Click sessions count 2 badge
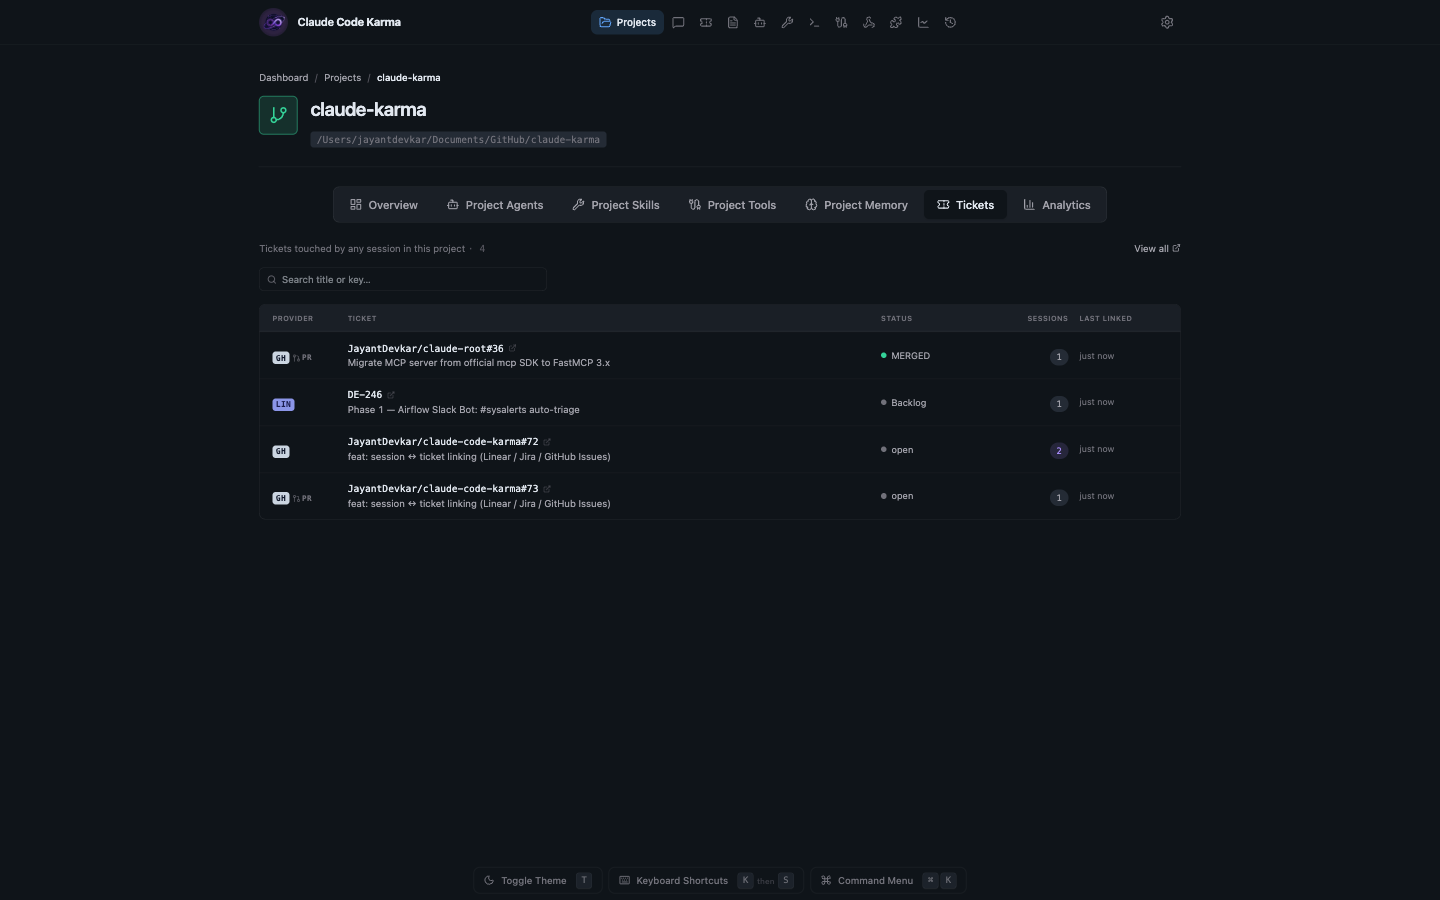The image size is (1440, 900). (x=1059, y=451)
